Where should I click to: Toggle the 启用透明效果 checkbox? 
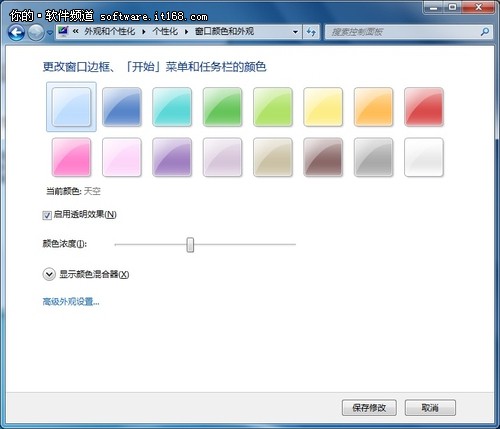point(47,215)
